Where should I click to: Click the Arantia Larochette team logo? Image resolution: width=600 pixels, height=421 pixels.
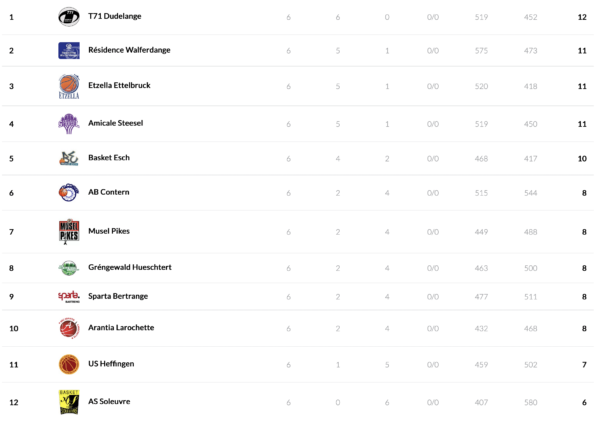68,328
